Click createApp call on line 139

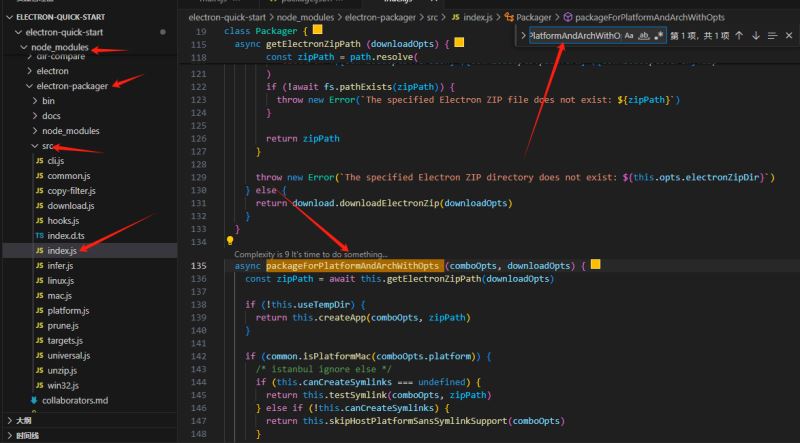click(x=342, y=317)
